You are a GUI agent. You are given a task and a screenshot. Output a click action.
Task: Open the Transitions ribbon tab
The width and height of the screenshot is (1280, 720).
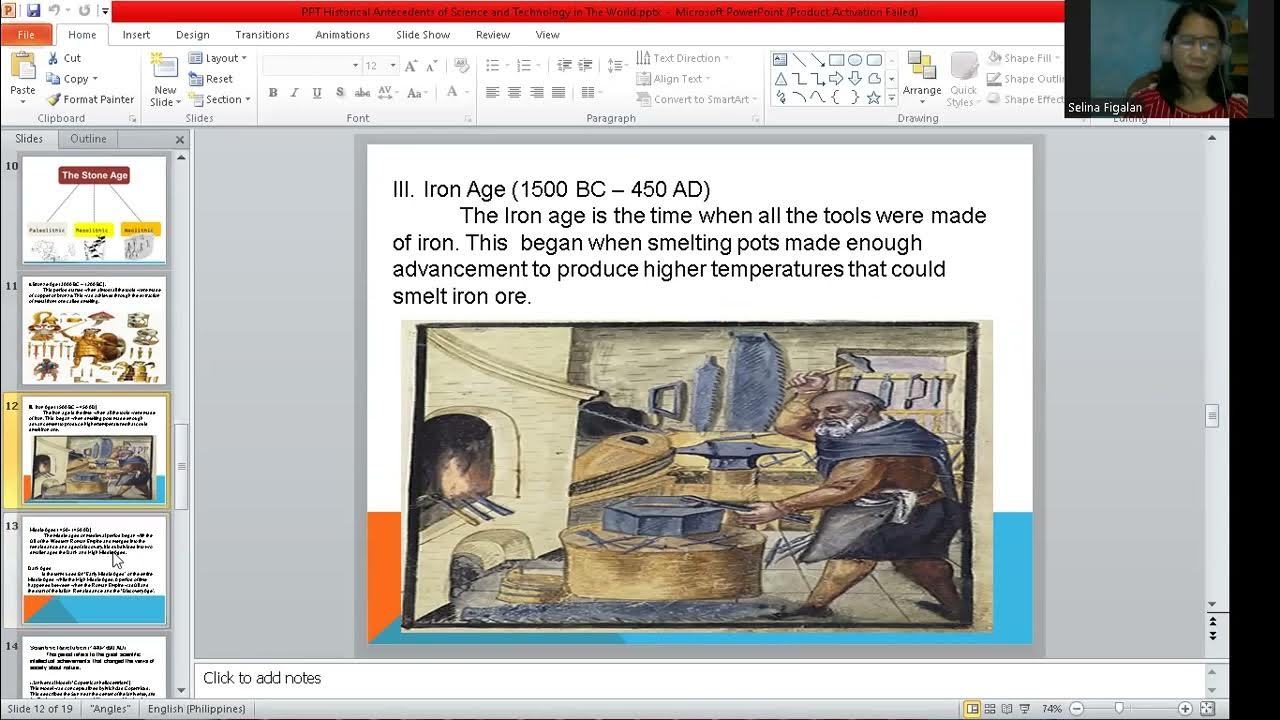[262, 34]
